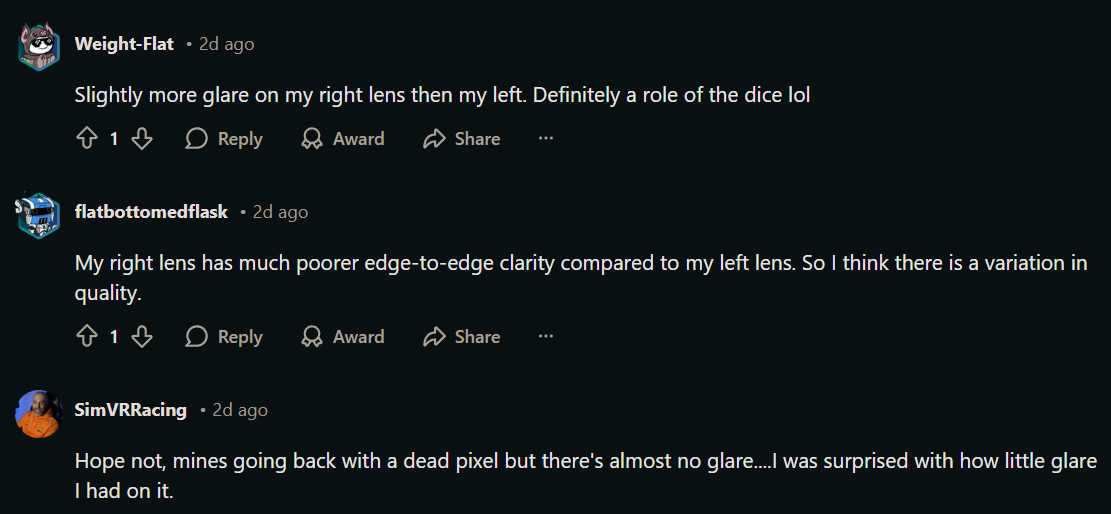Image resolution: width=1111 pixels, height=514 pixels.
Task: Share Weight-Flat's comment
Action: coord(462,138)
